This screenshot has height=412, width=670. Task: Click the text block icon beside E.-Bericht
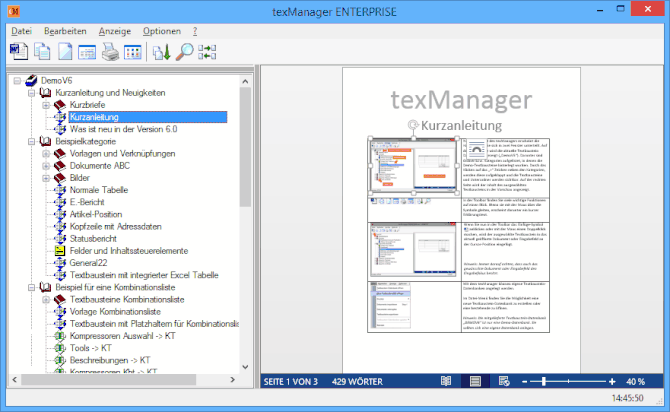click(x=60, y=202)
